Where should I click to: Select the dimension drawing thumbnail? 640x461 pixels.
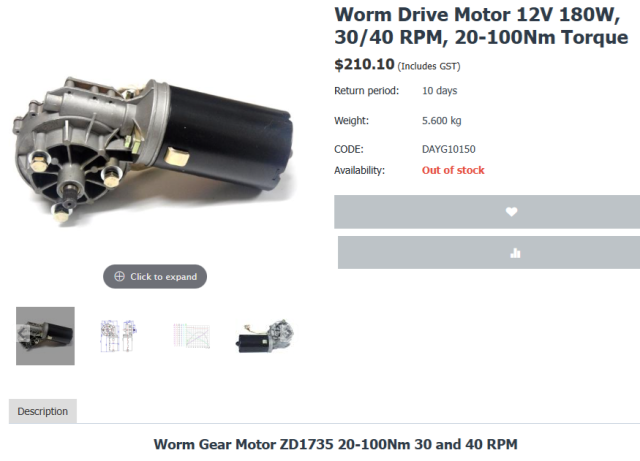coord(118,336)
